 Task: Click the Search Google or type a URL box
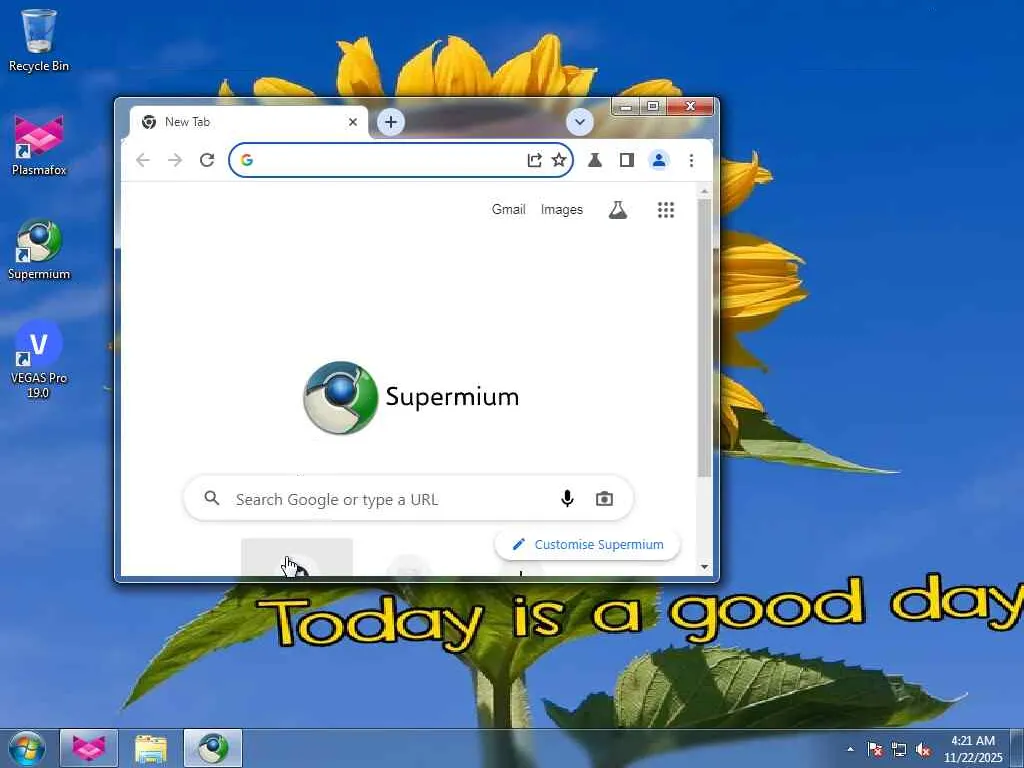[x=409, y=499]
